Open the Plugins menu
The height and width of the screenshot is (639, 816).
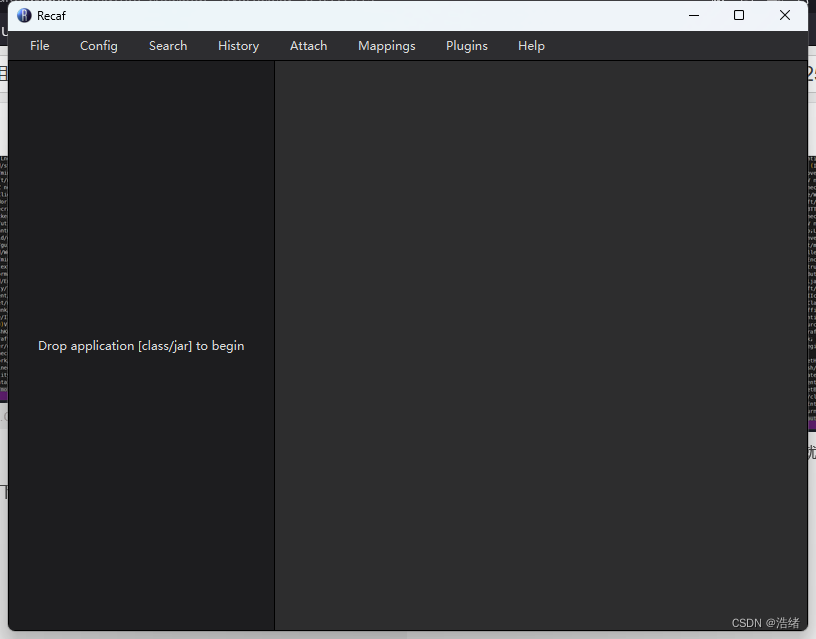click(467, 46)
